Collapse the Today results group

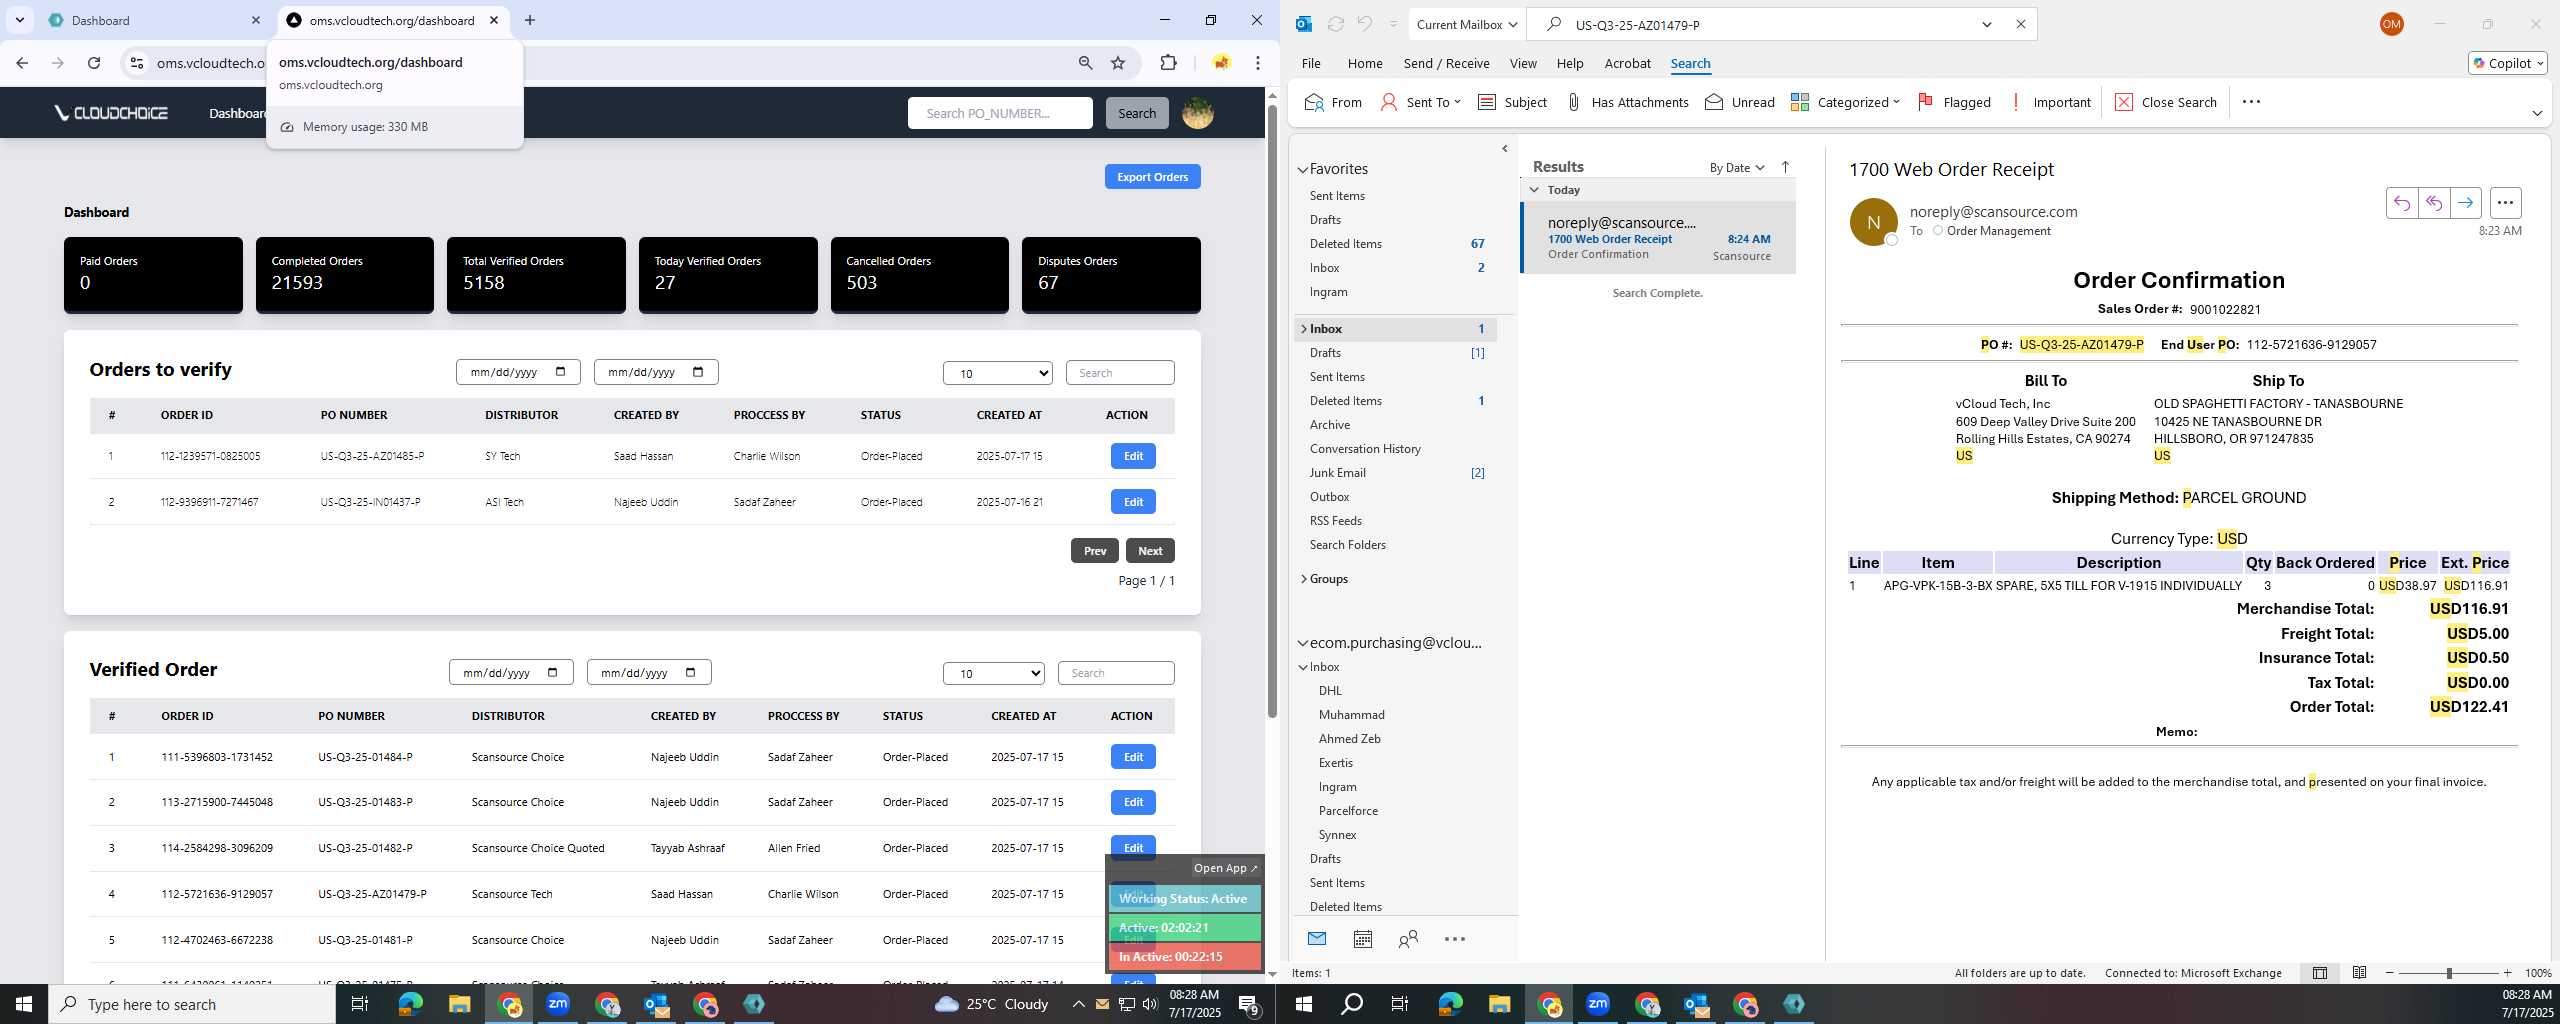1534,190
